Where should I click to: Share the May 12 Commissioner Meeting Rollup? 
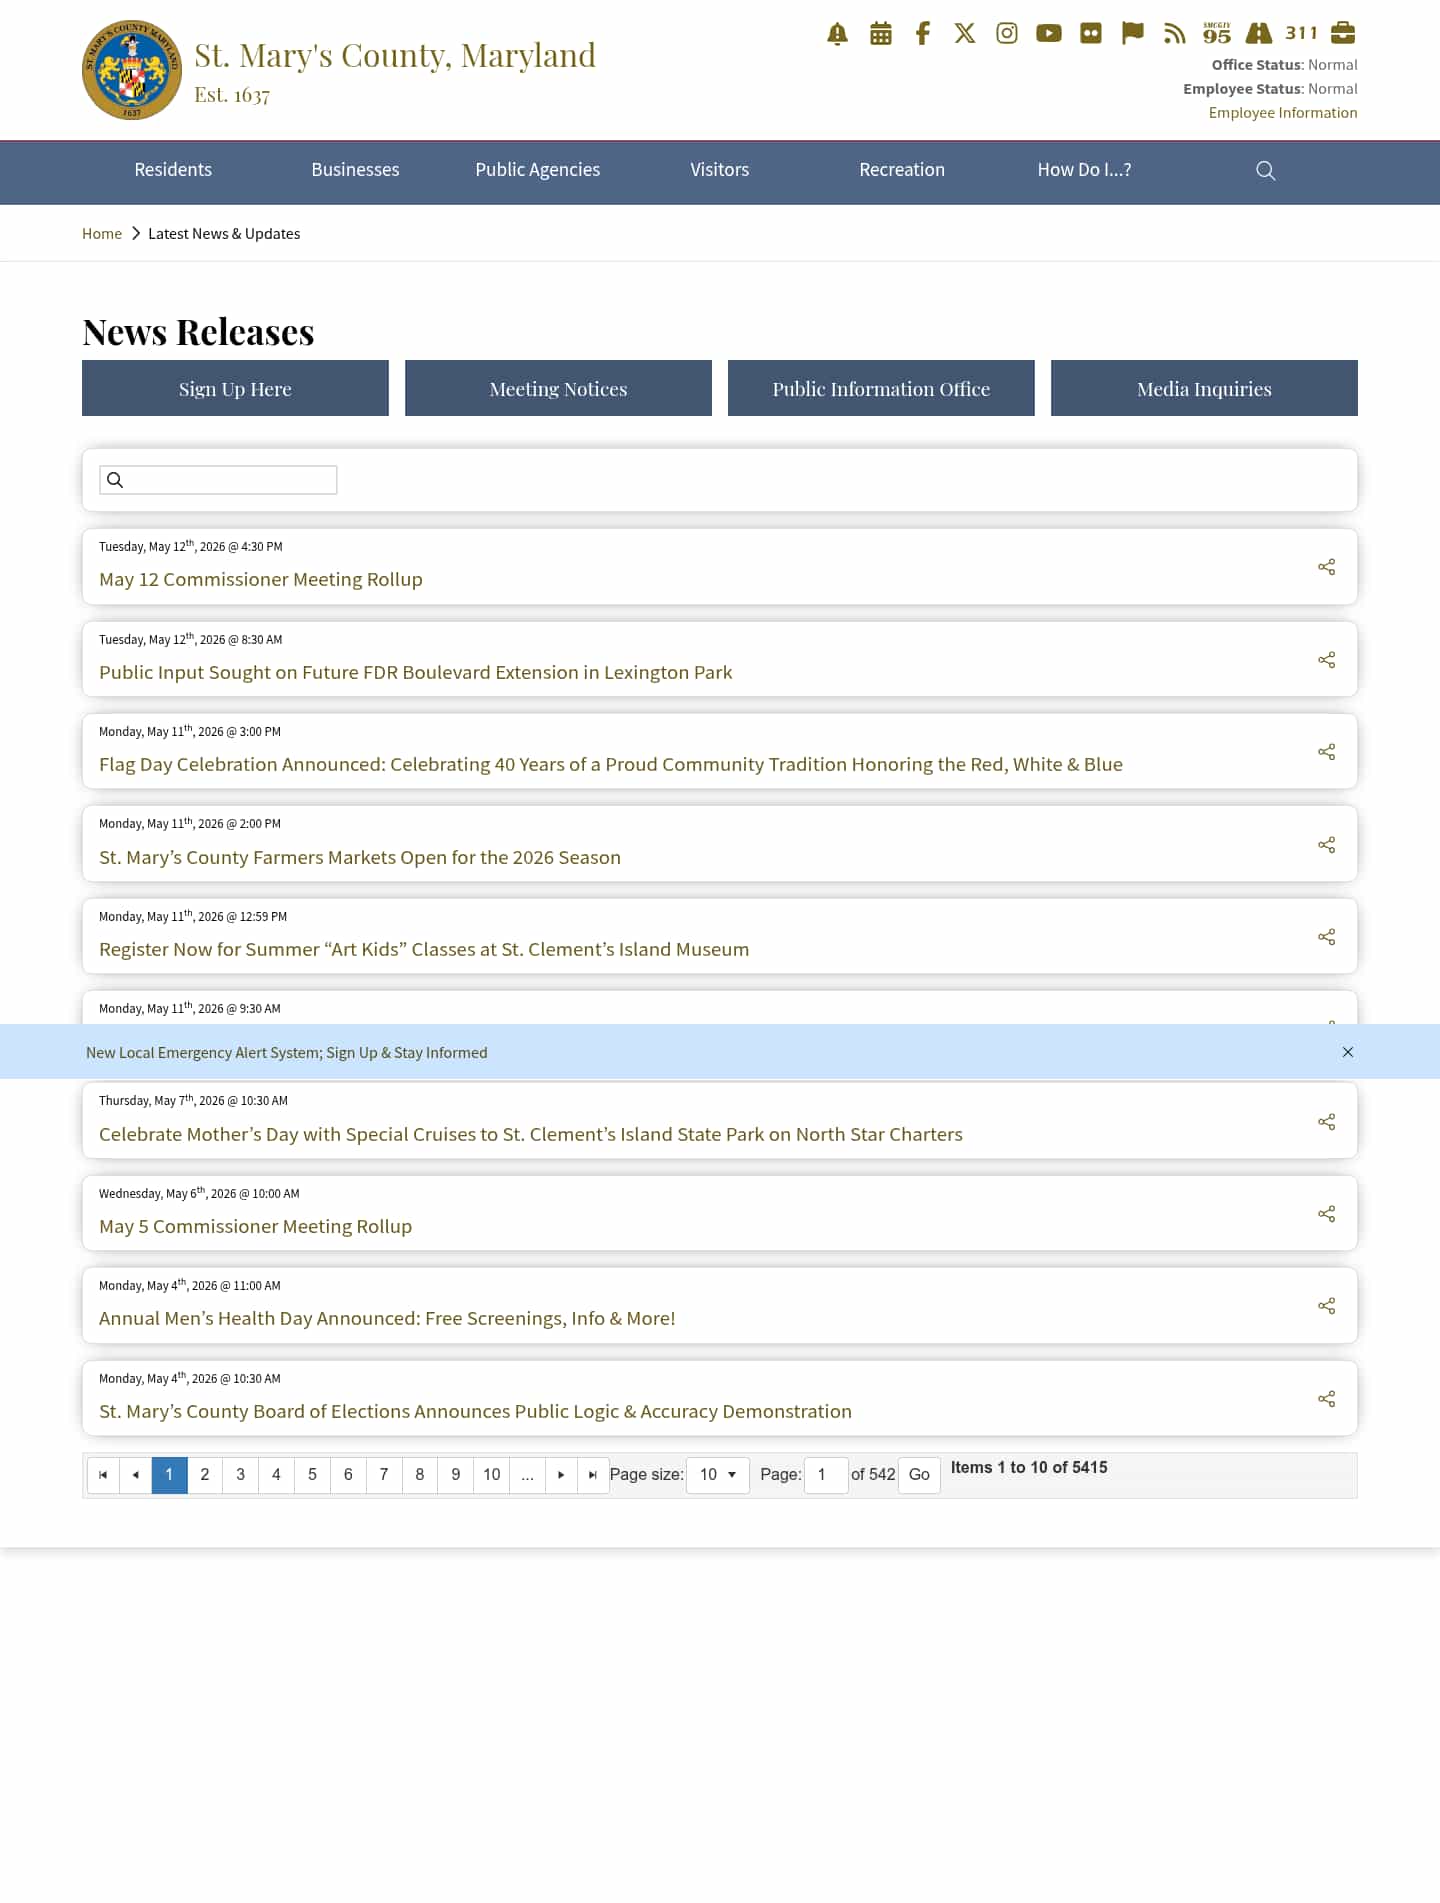pos(1326,567)
